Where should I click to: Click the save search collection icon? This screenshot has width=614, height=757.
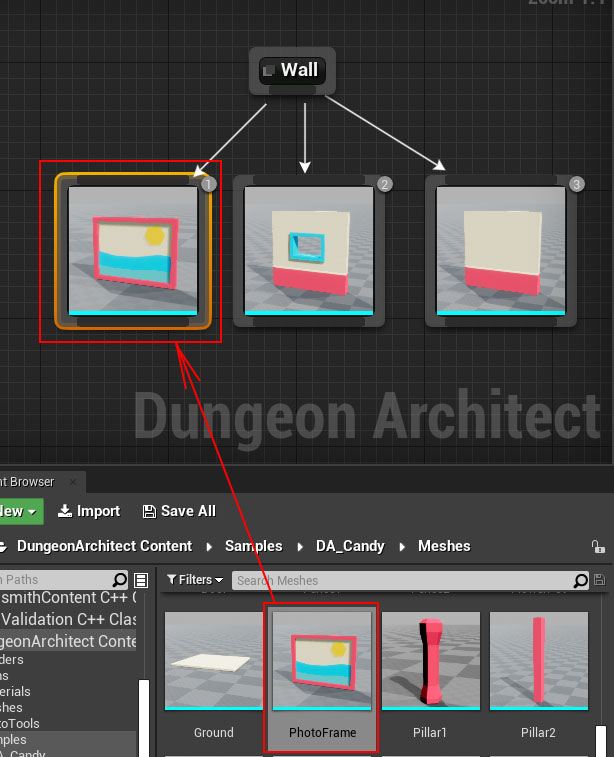tap(600, 580)
